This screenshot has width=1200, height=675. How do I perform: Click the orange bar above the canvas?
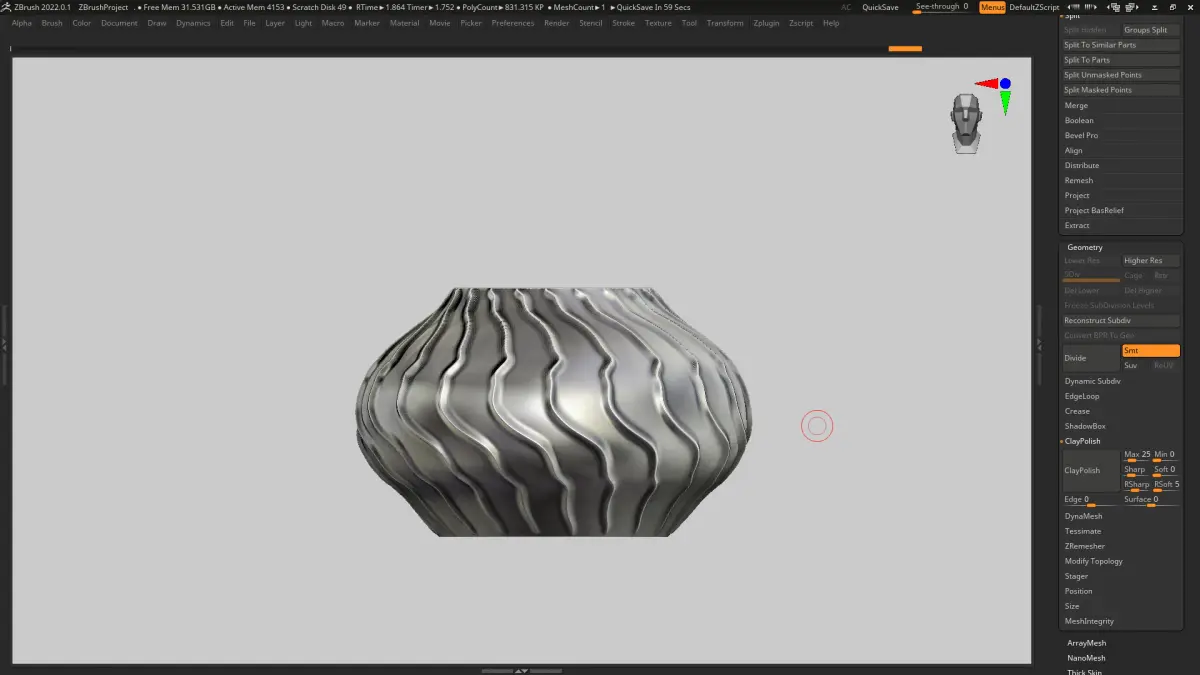[x=905, y=48]
